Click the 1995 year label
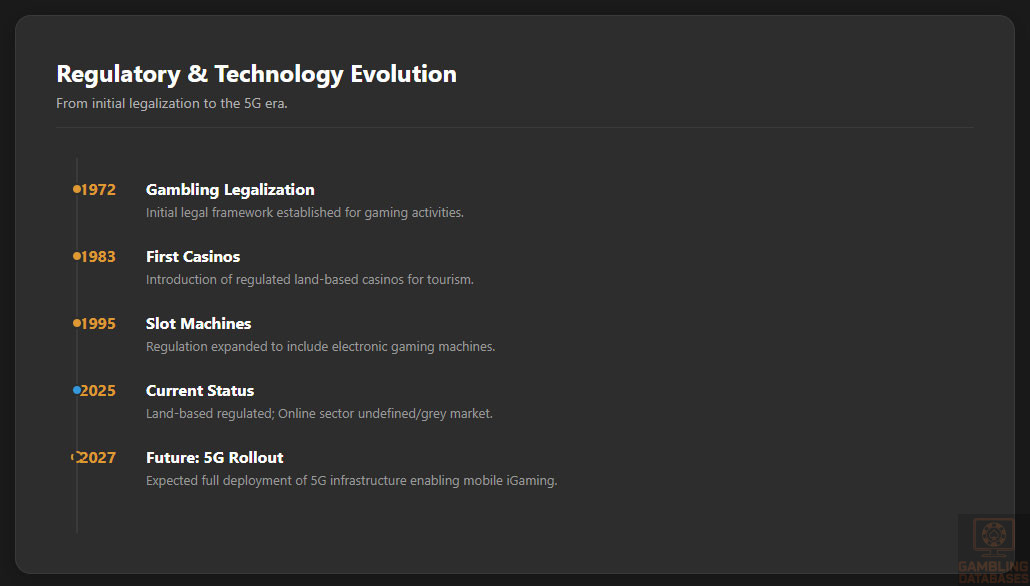The height and width of the screenshot is (586, 1030). pos(99,324)
